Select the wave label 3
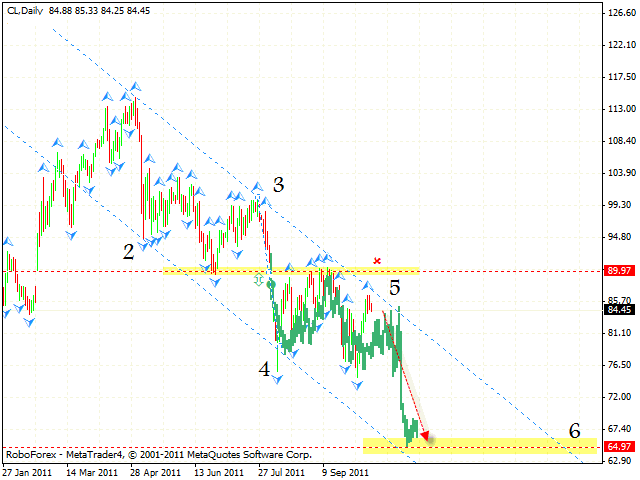The image size is (640, 480). coord(278,184)
